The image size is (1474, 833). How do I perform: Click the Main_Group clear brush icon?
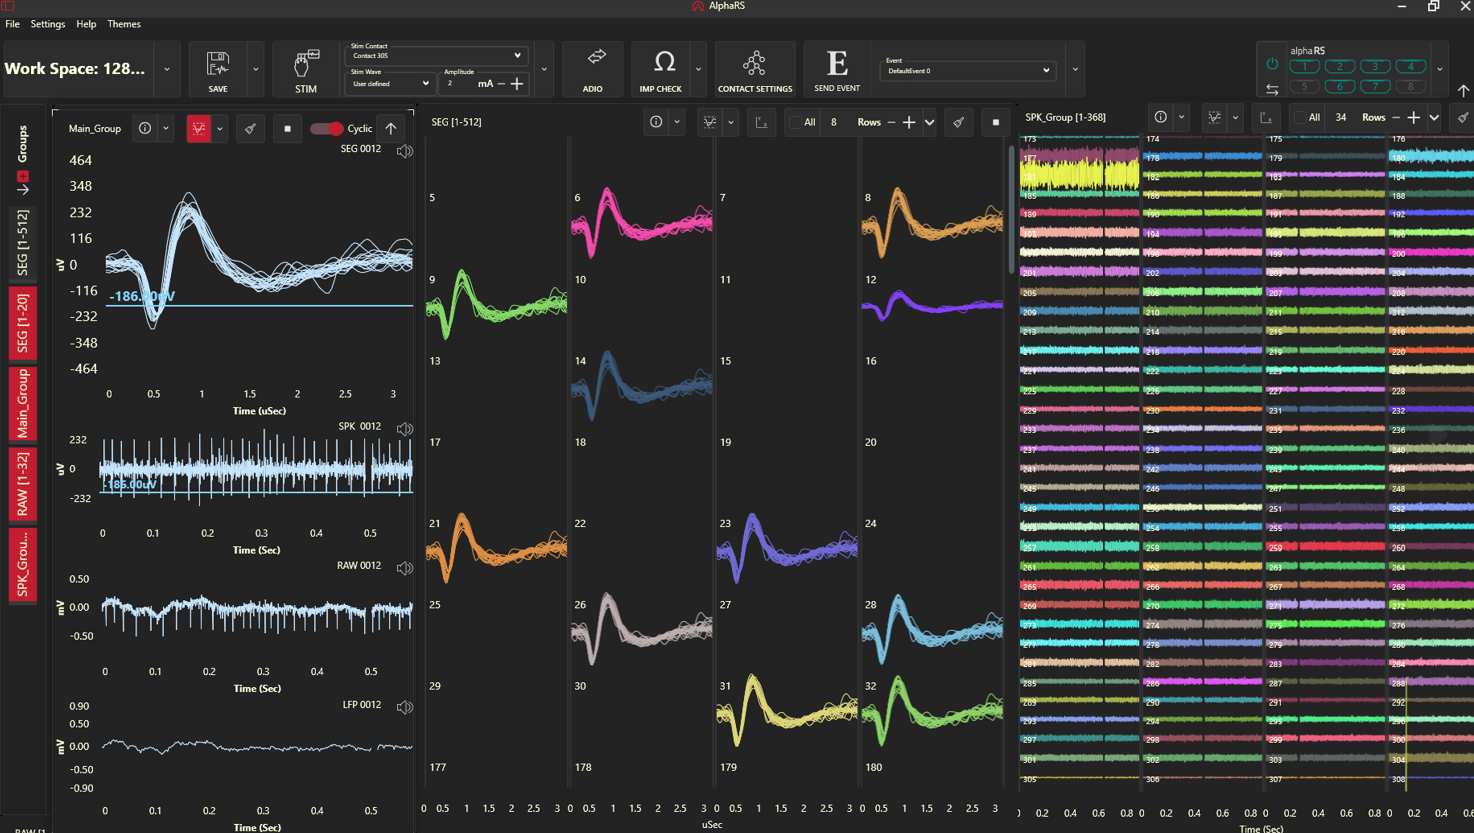[x=250, y=128]
